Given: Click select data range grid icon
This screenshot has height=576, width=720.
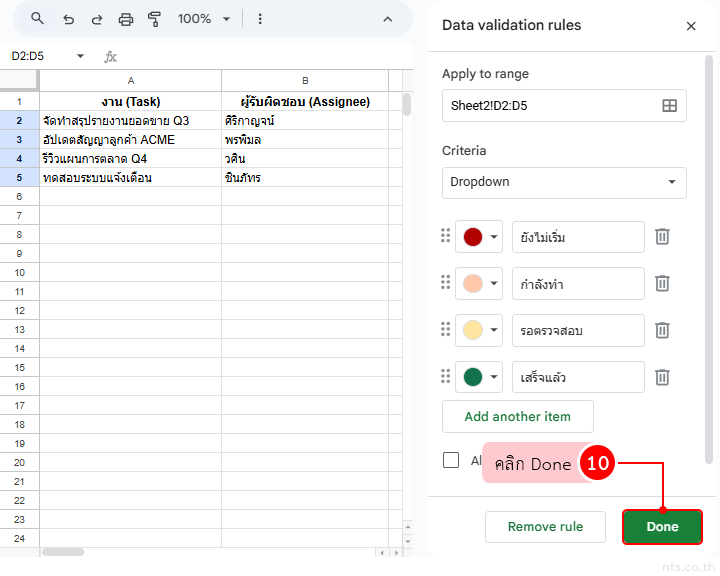Looking at the screenshot, I should (x=670, y=105).
